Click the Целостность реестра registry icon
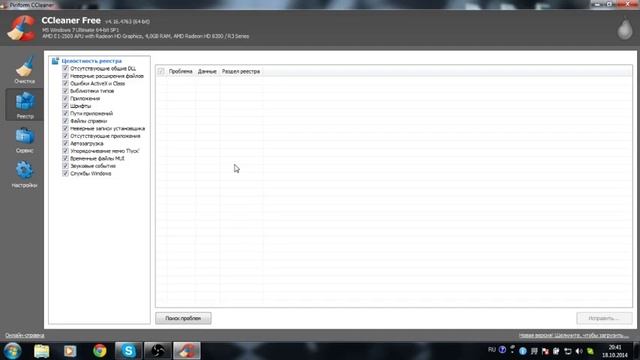Image resolution: width=640 pixels, height=360 pixels. tap(56, 61)
